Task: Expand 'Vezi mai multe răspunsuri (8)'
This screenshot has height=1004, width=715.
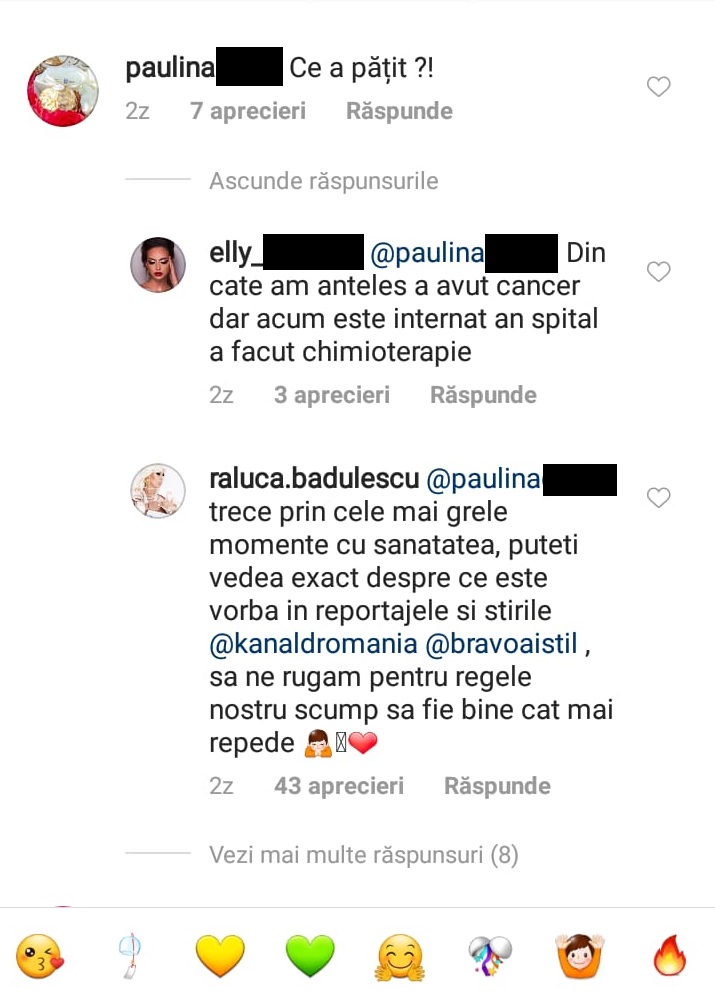Action: 363,855
